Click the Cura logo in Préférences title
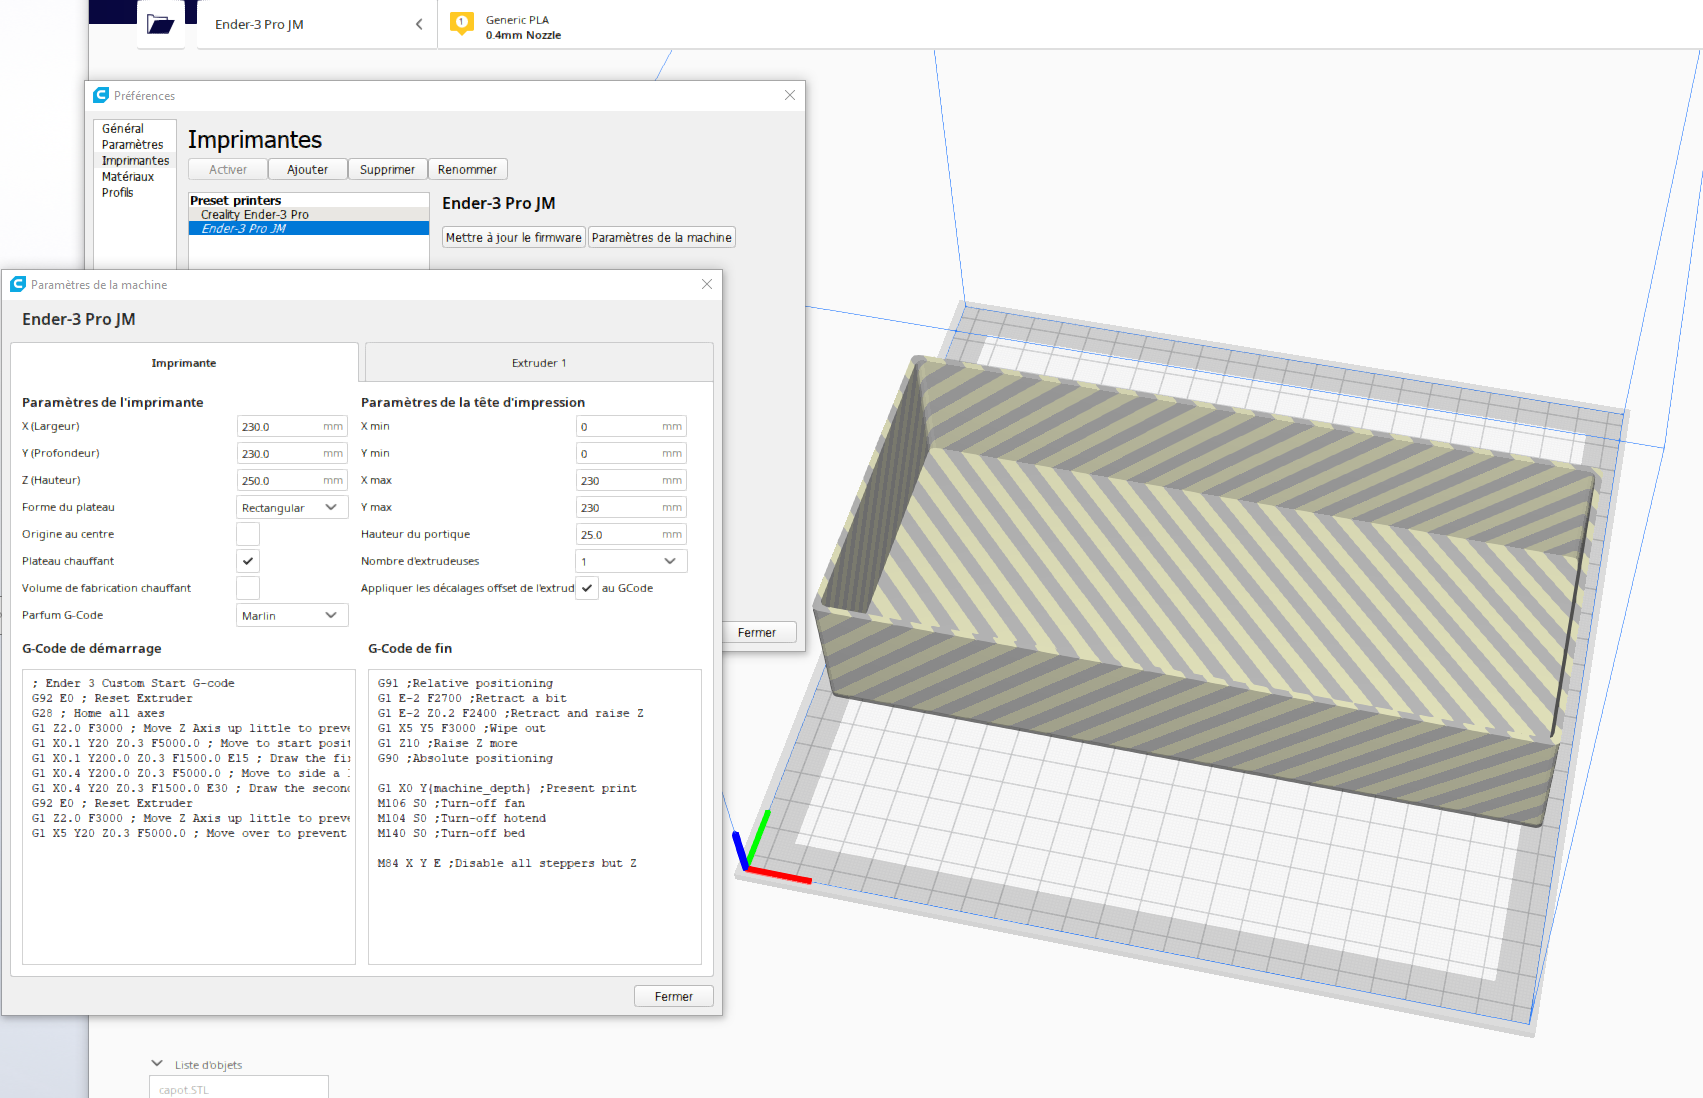Viewport: 1703px width, 1098px height. [101, 95]
